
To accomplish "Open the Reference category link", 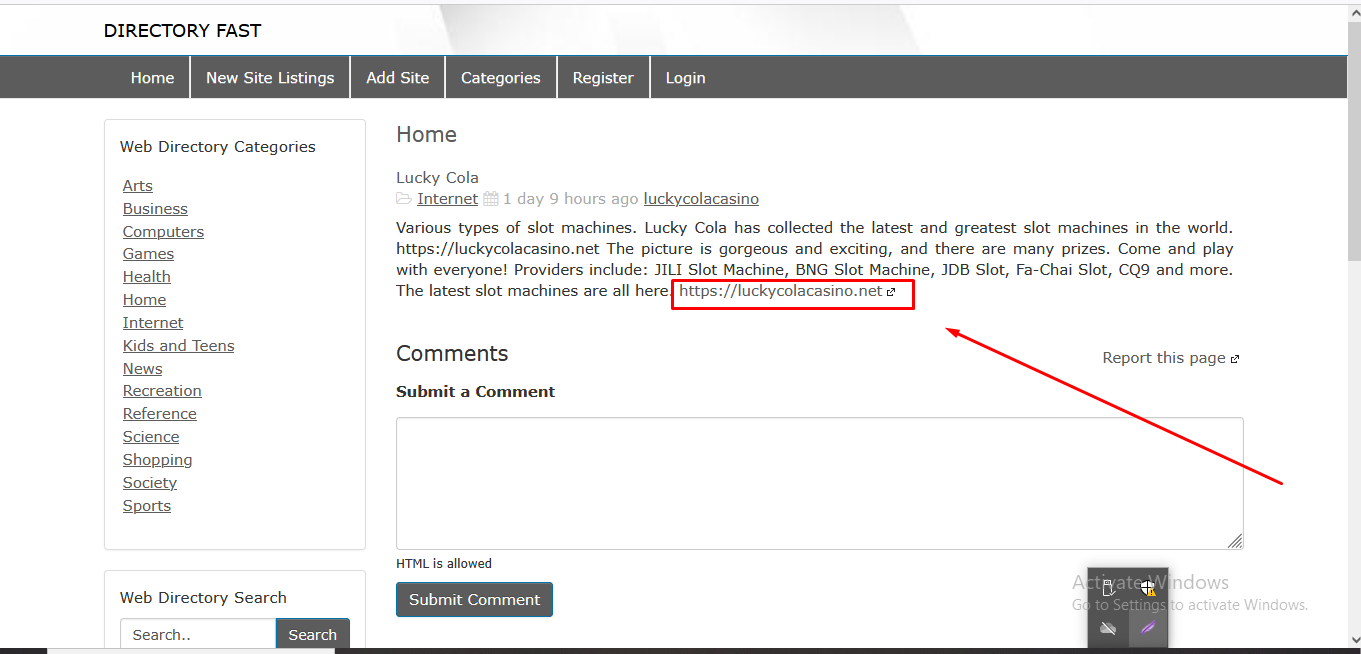I will [160, 414].
